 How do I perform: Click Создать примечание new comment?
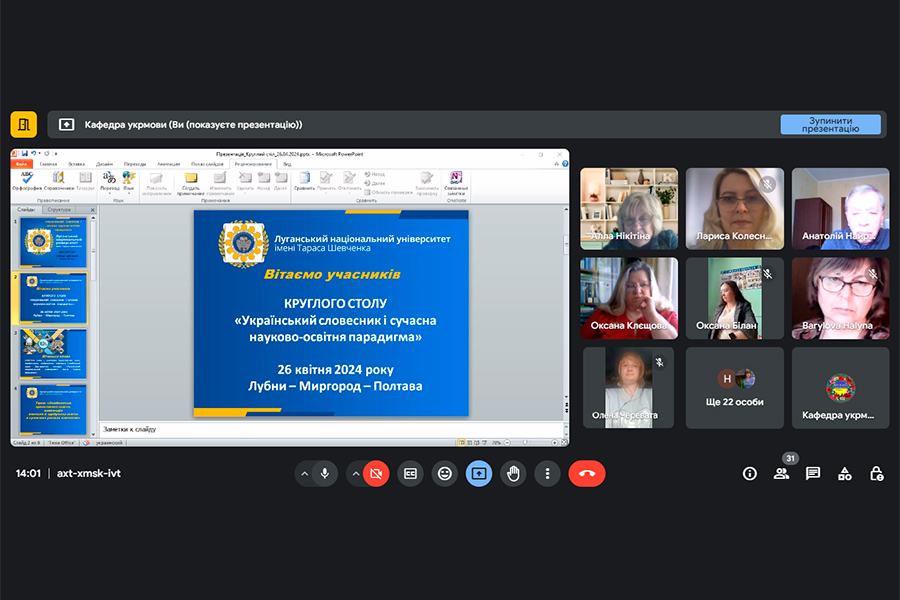pyautogui.click(x=191, y=183)
